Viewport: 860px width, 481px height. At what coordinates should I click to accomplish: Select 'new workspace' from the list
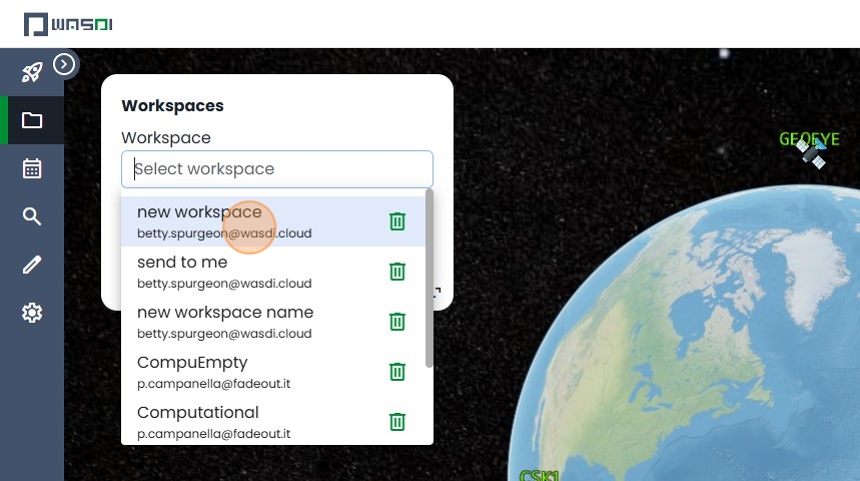(273, 222)
